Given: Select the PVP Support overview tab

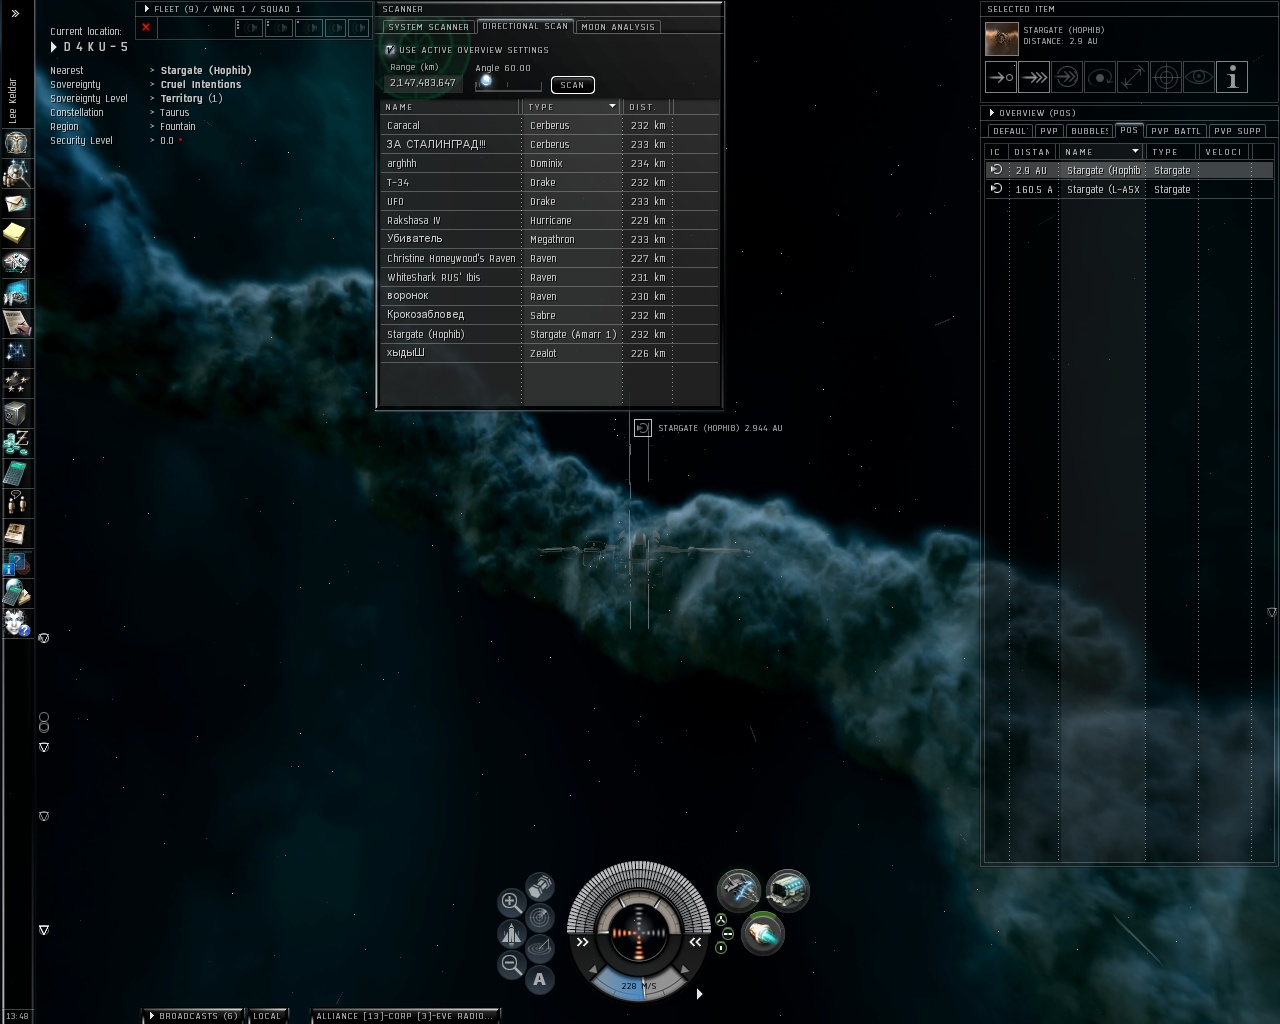Looking at the screenshot, I should [x=1238, y=131].
